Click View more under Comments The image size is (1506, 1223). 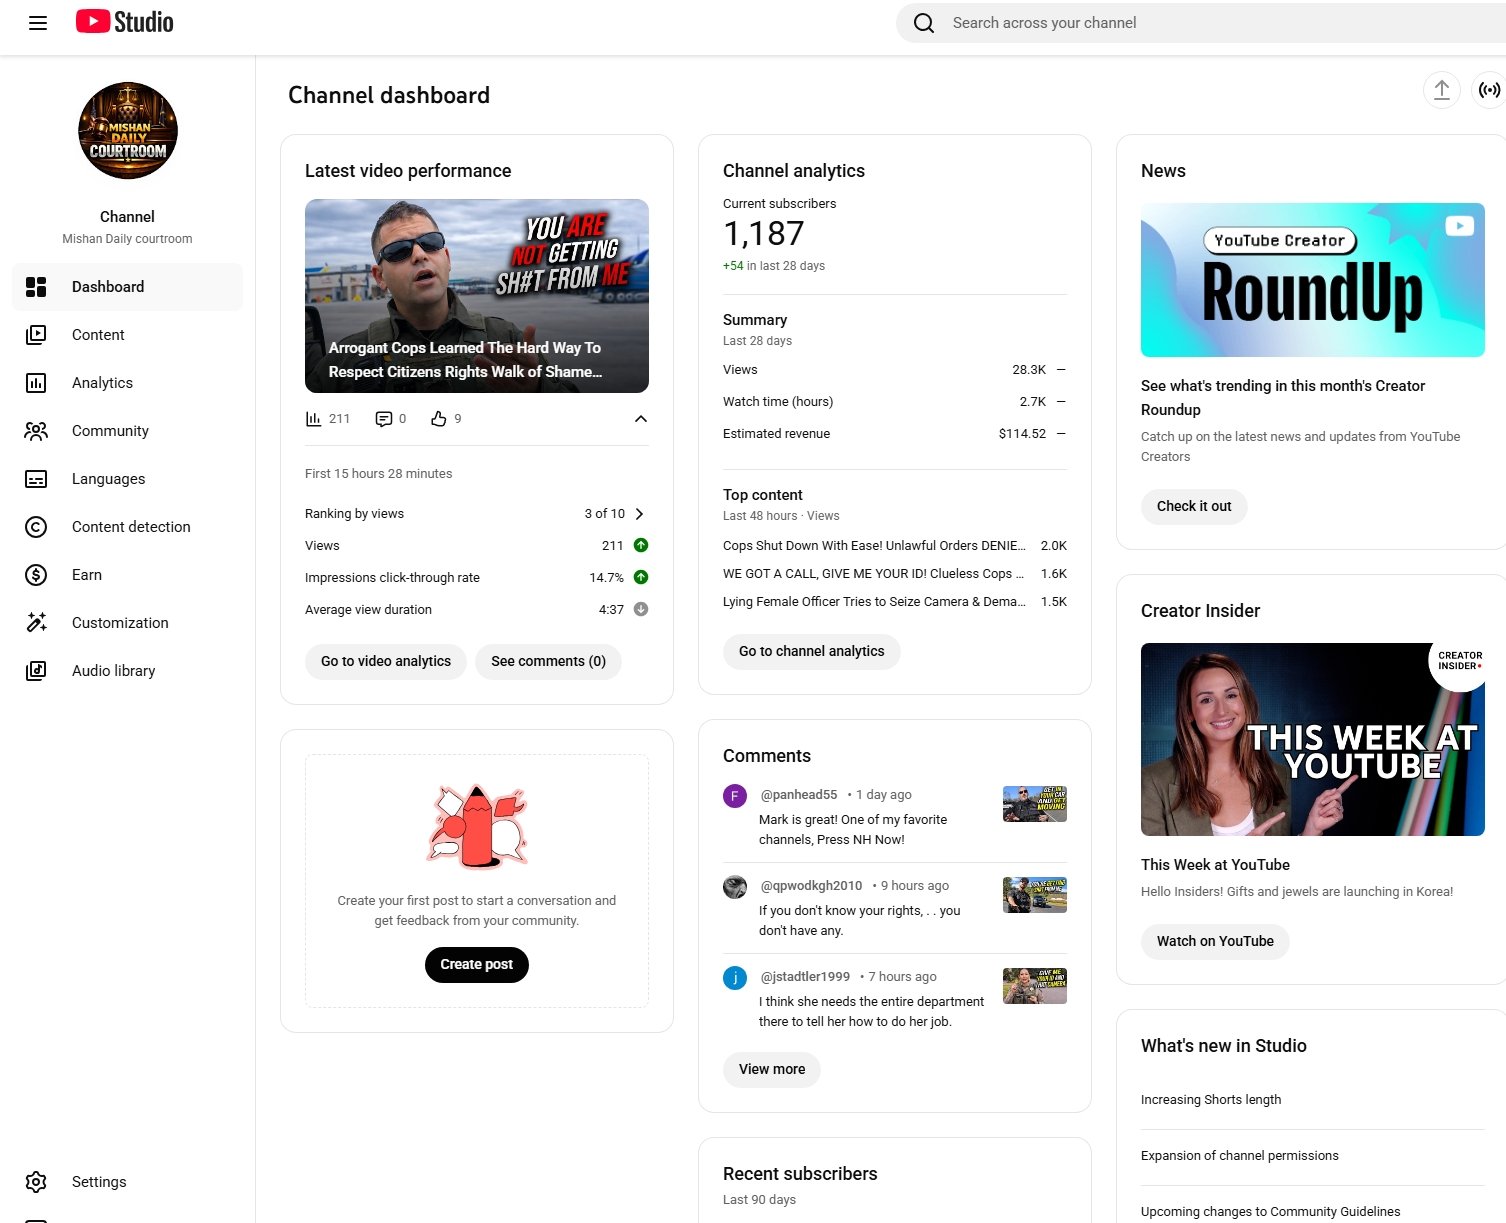click(771, 1069)
